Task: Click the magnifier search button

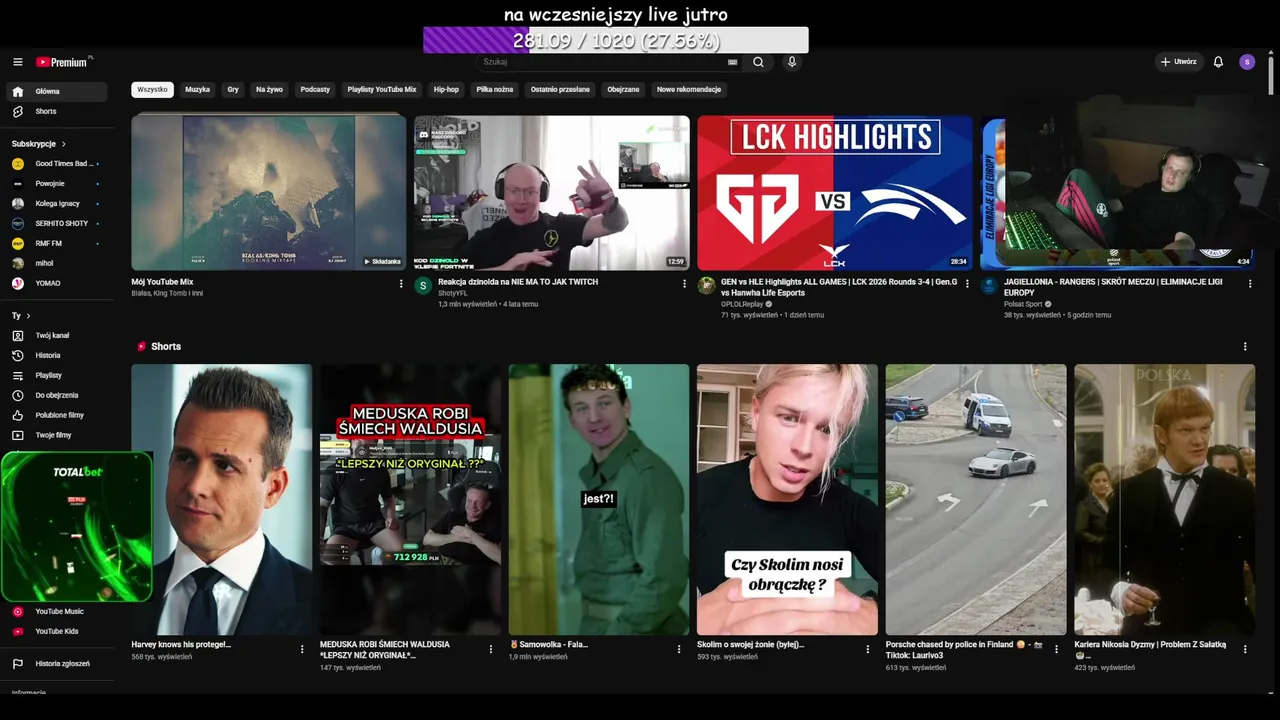Action: pyautogui.click(x=758, y=62)
